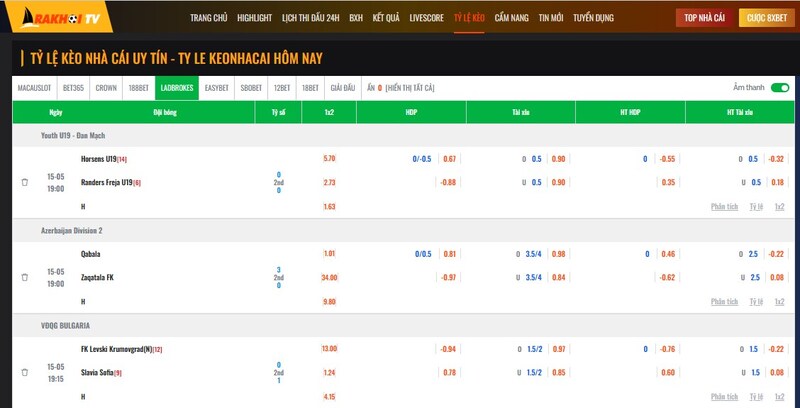
Task: Click the -0.97 HDP odds for Zaqatala
Action: 448,277
